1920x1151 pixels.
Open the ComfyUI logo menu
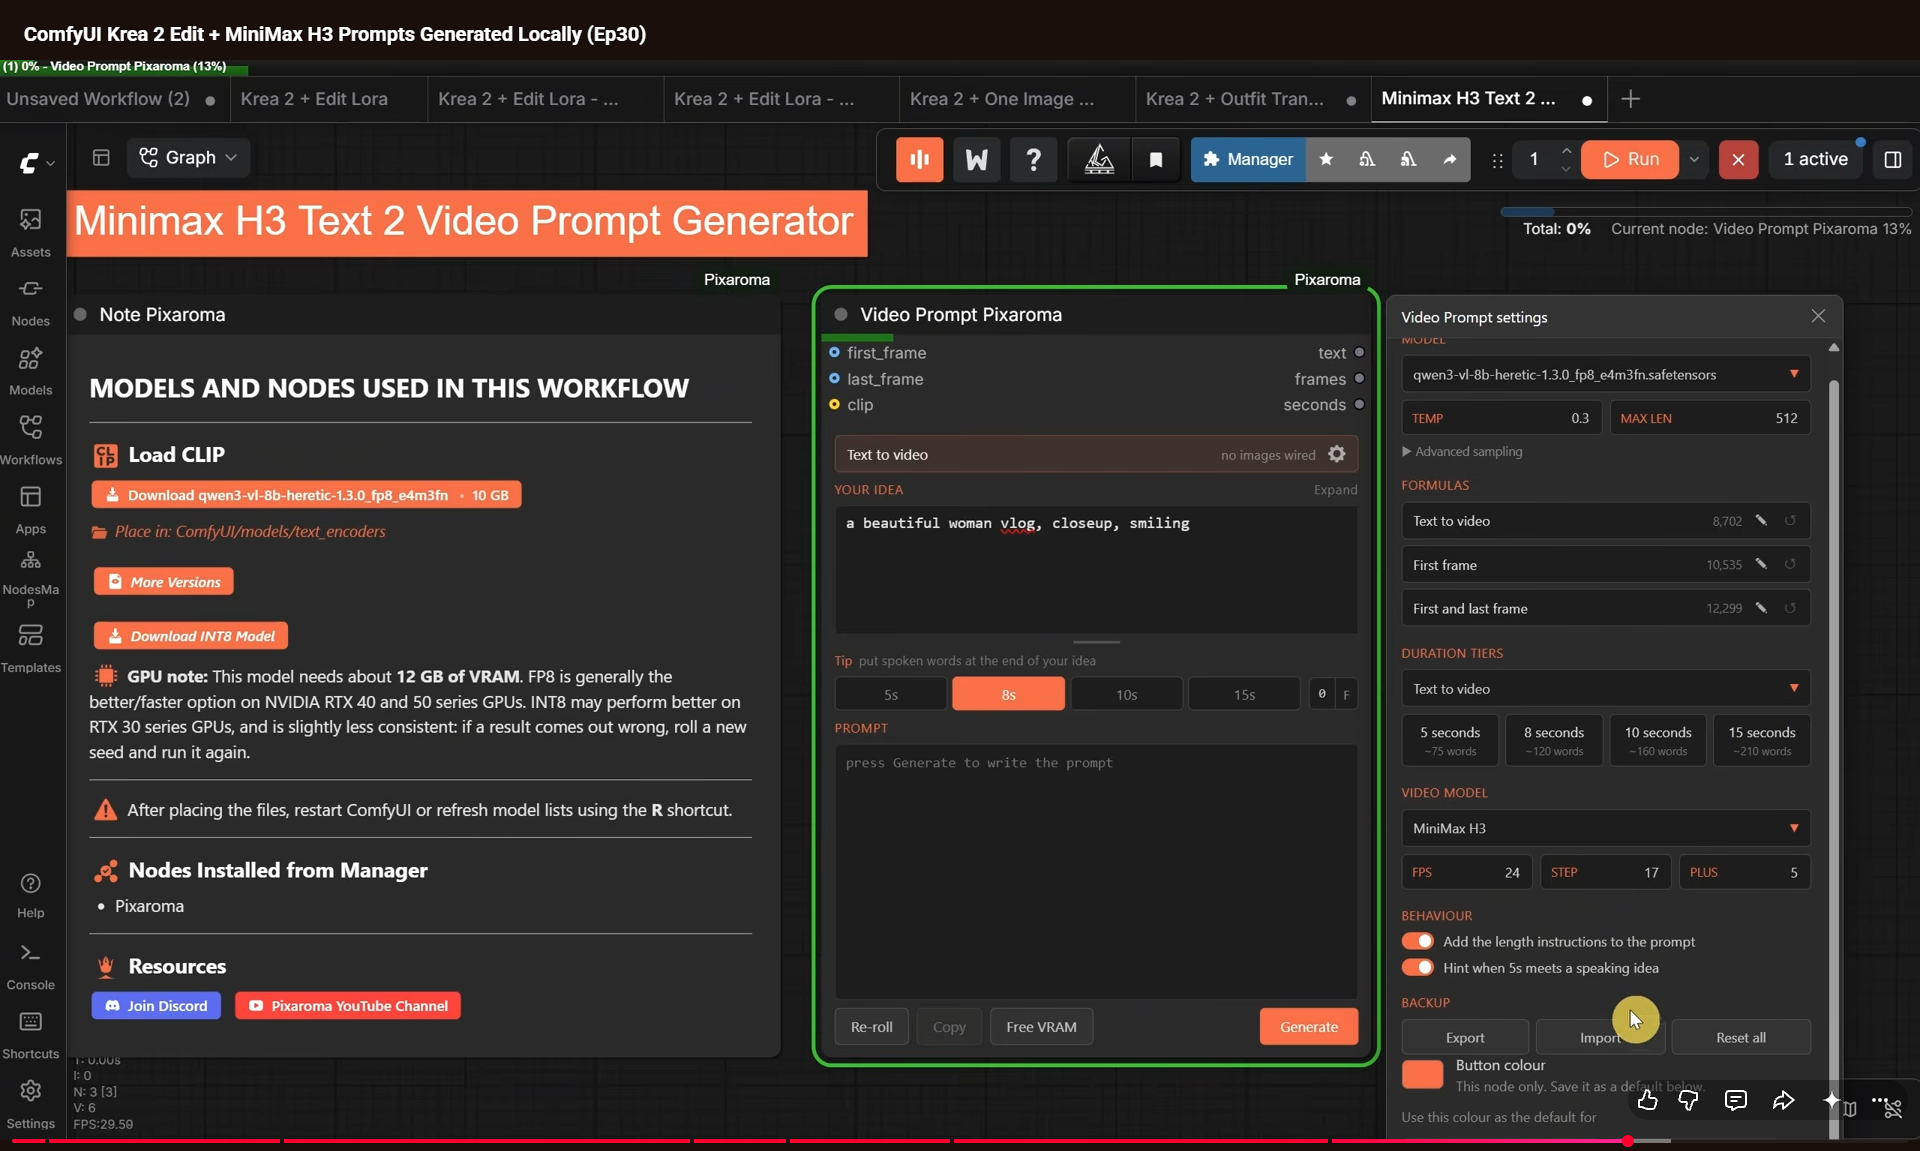(x=35, y=162)
